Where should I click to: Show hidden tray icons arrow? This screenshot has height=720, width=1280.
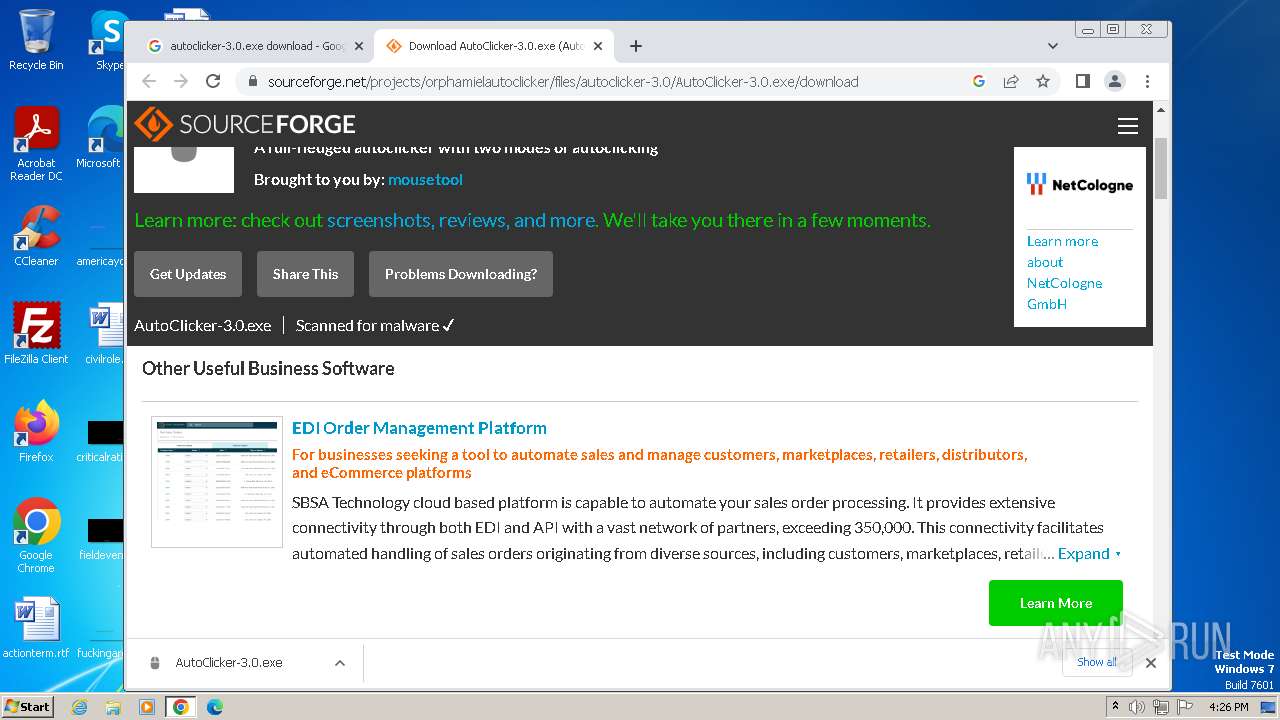point(1116,707)
